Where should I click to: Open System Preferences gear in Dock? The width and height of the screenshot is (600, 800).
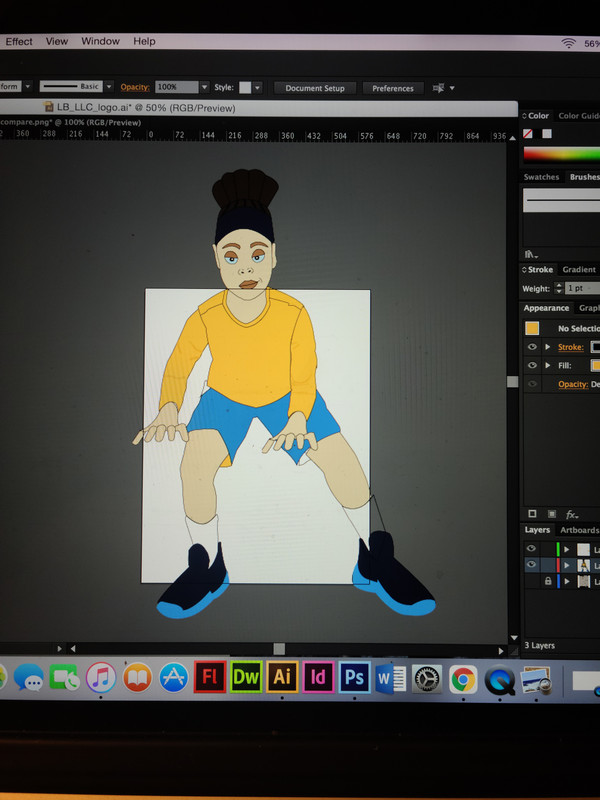click(x=427, y=679)
